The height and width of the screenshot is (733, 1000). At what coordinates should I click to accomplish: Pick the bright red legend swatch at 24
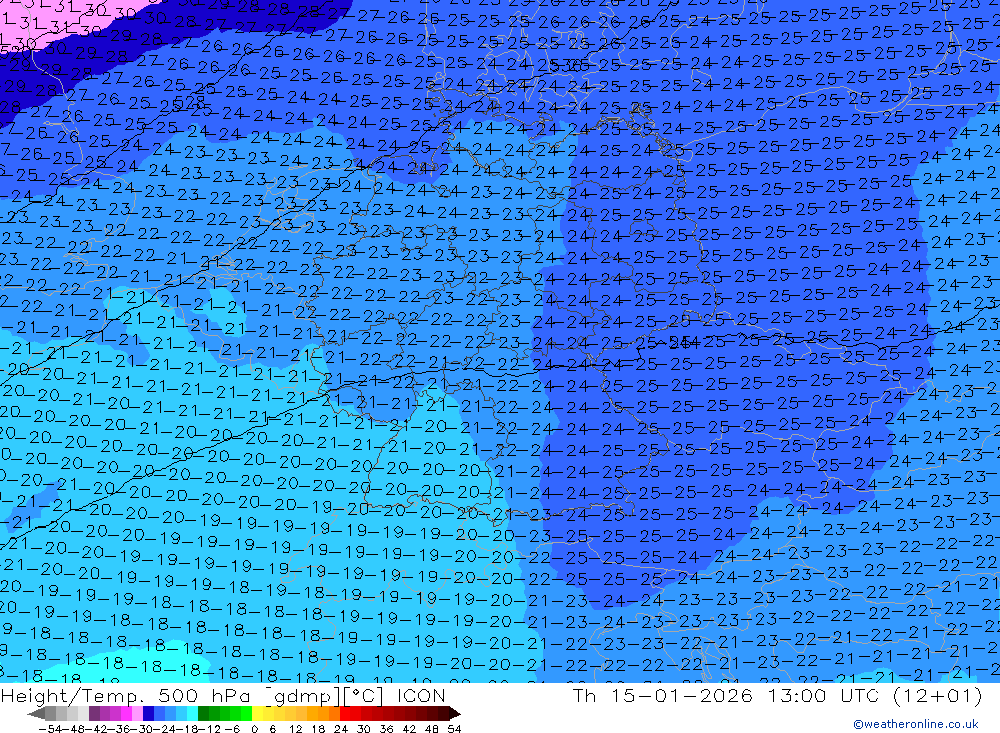[x=345, y=714]
